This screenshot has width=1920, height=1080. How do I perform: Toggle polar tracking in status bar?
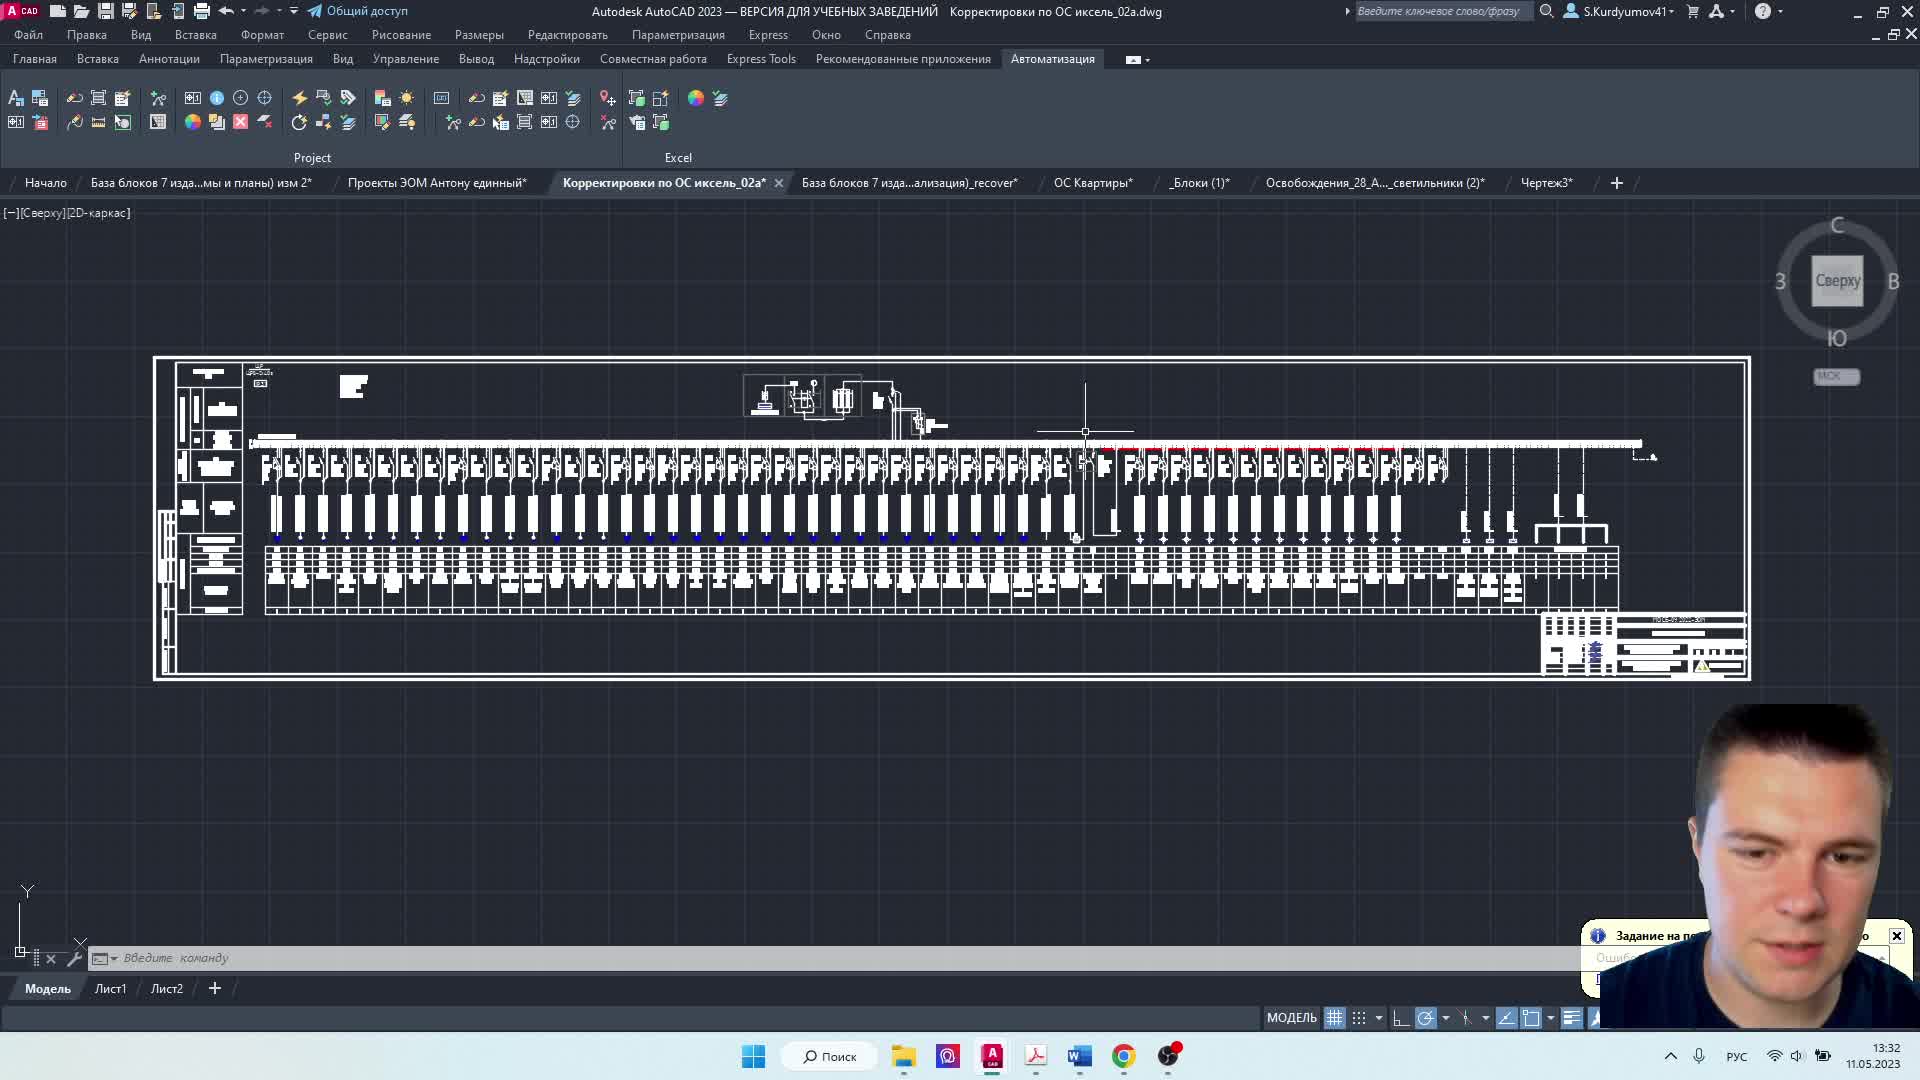pos(1425,1018)
